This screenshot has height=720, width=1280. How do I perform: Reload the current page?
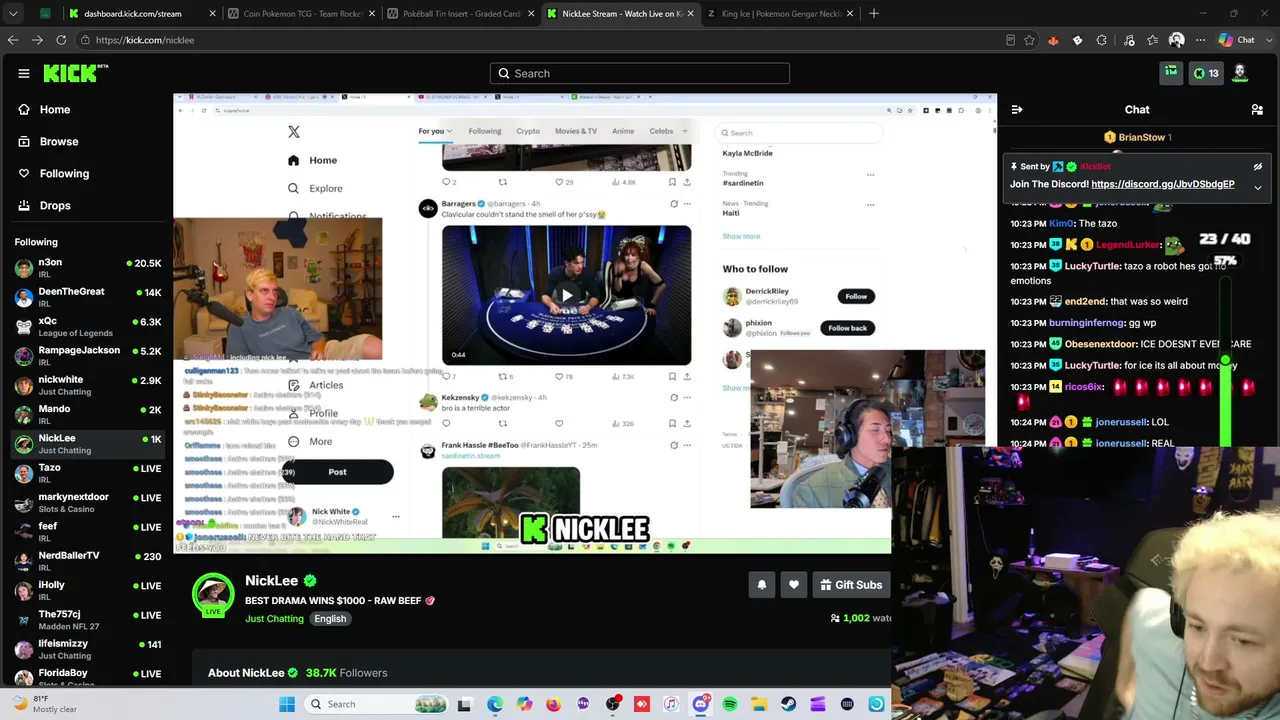click(x=61, y=40)
